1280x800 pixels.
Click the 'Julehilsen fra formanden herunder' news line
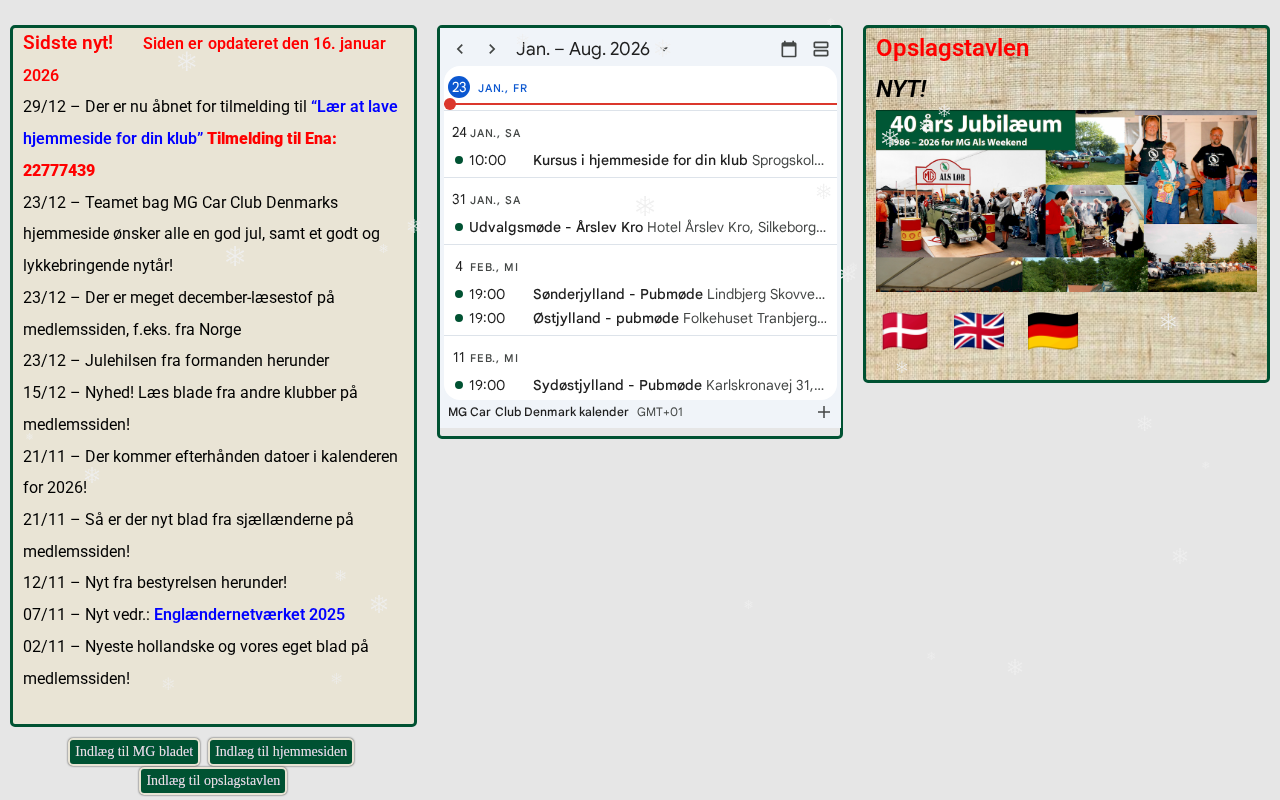[176, 361]
